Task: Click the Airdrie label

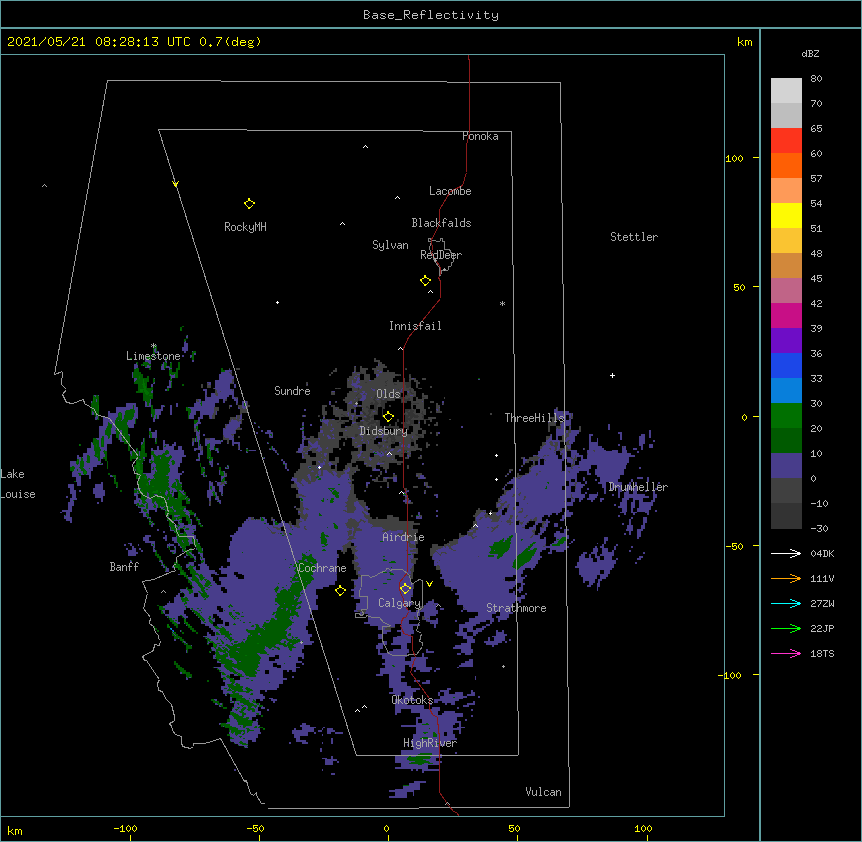Action: (404, 537)
